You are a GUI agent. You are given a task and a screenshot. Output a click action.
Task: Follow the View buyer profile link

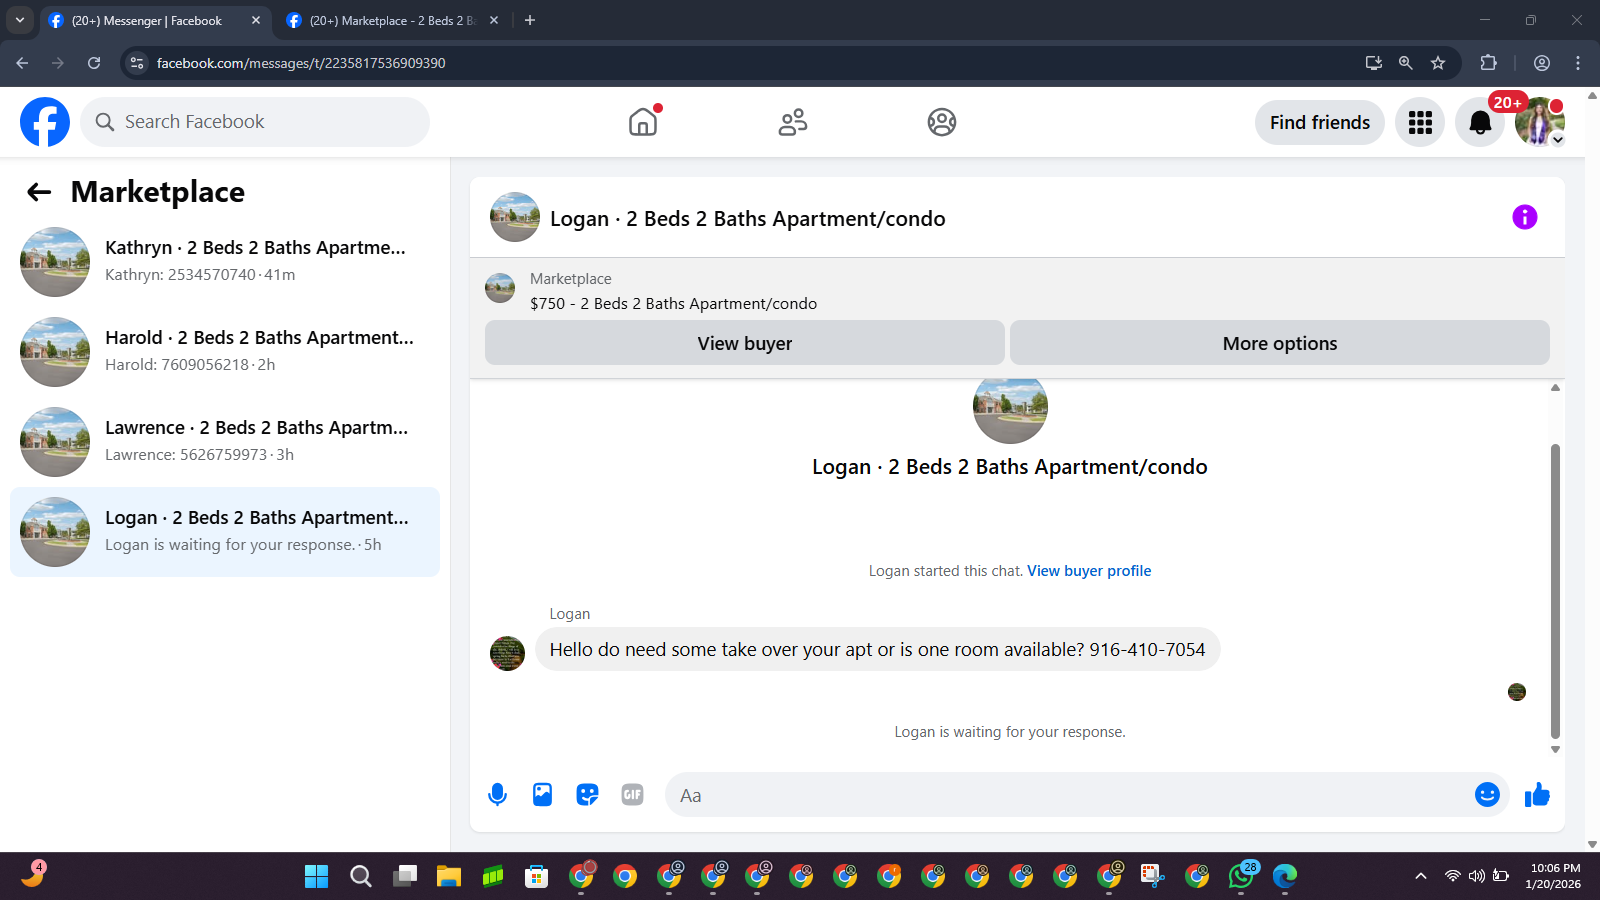[x=1089, y=571]
